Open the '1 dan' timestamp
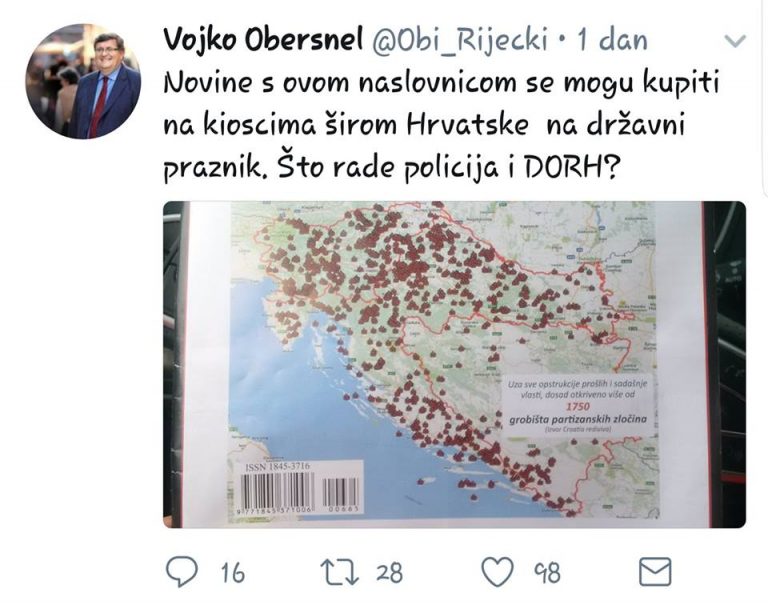 (612, 40)
